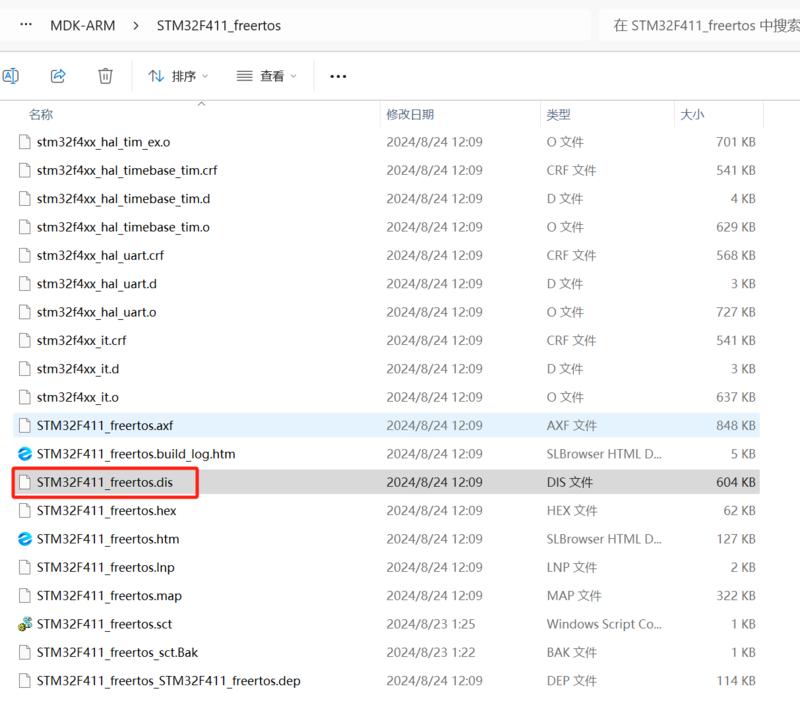Click the 2024/8/23 1:22 date cell
800x705 pixels.
431,652
